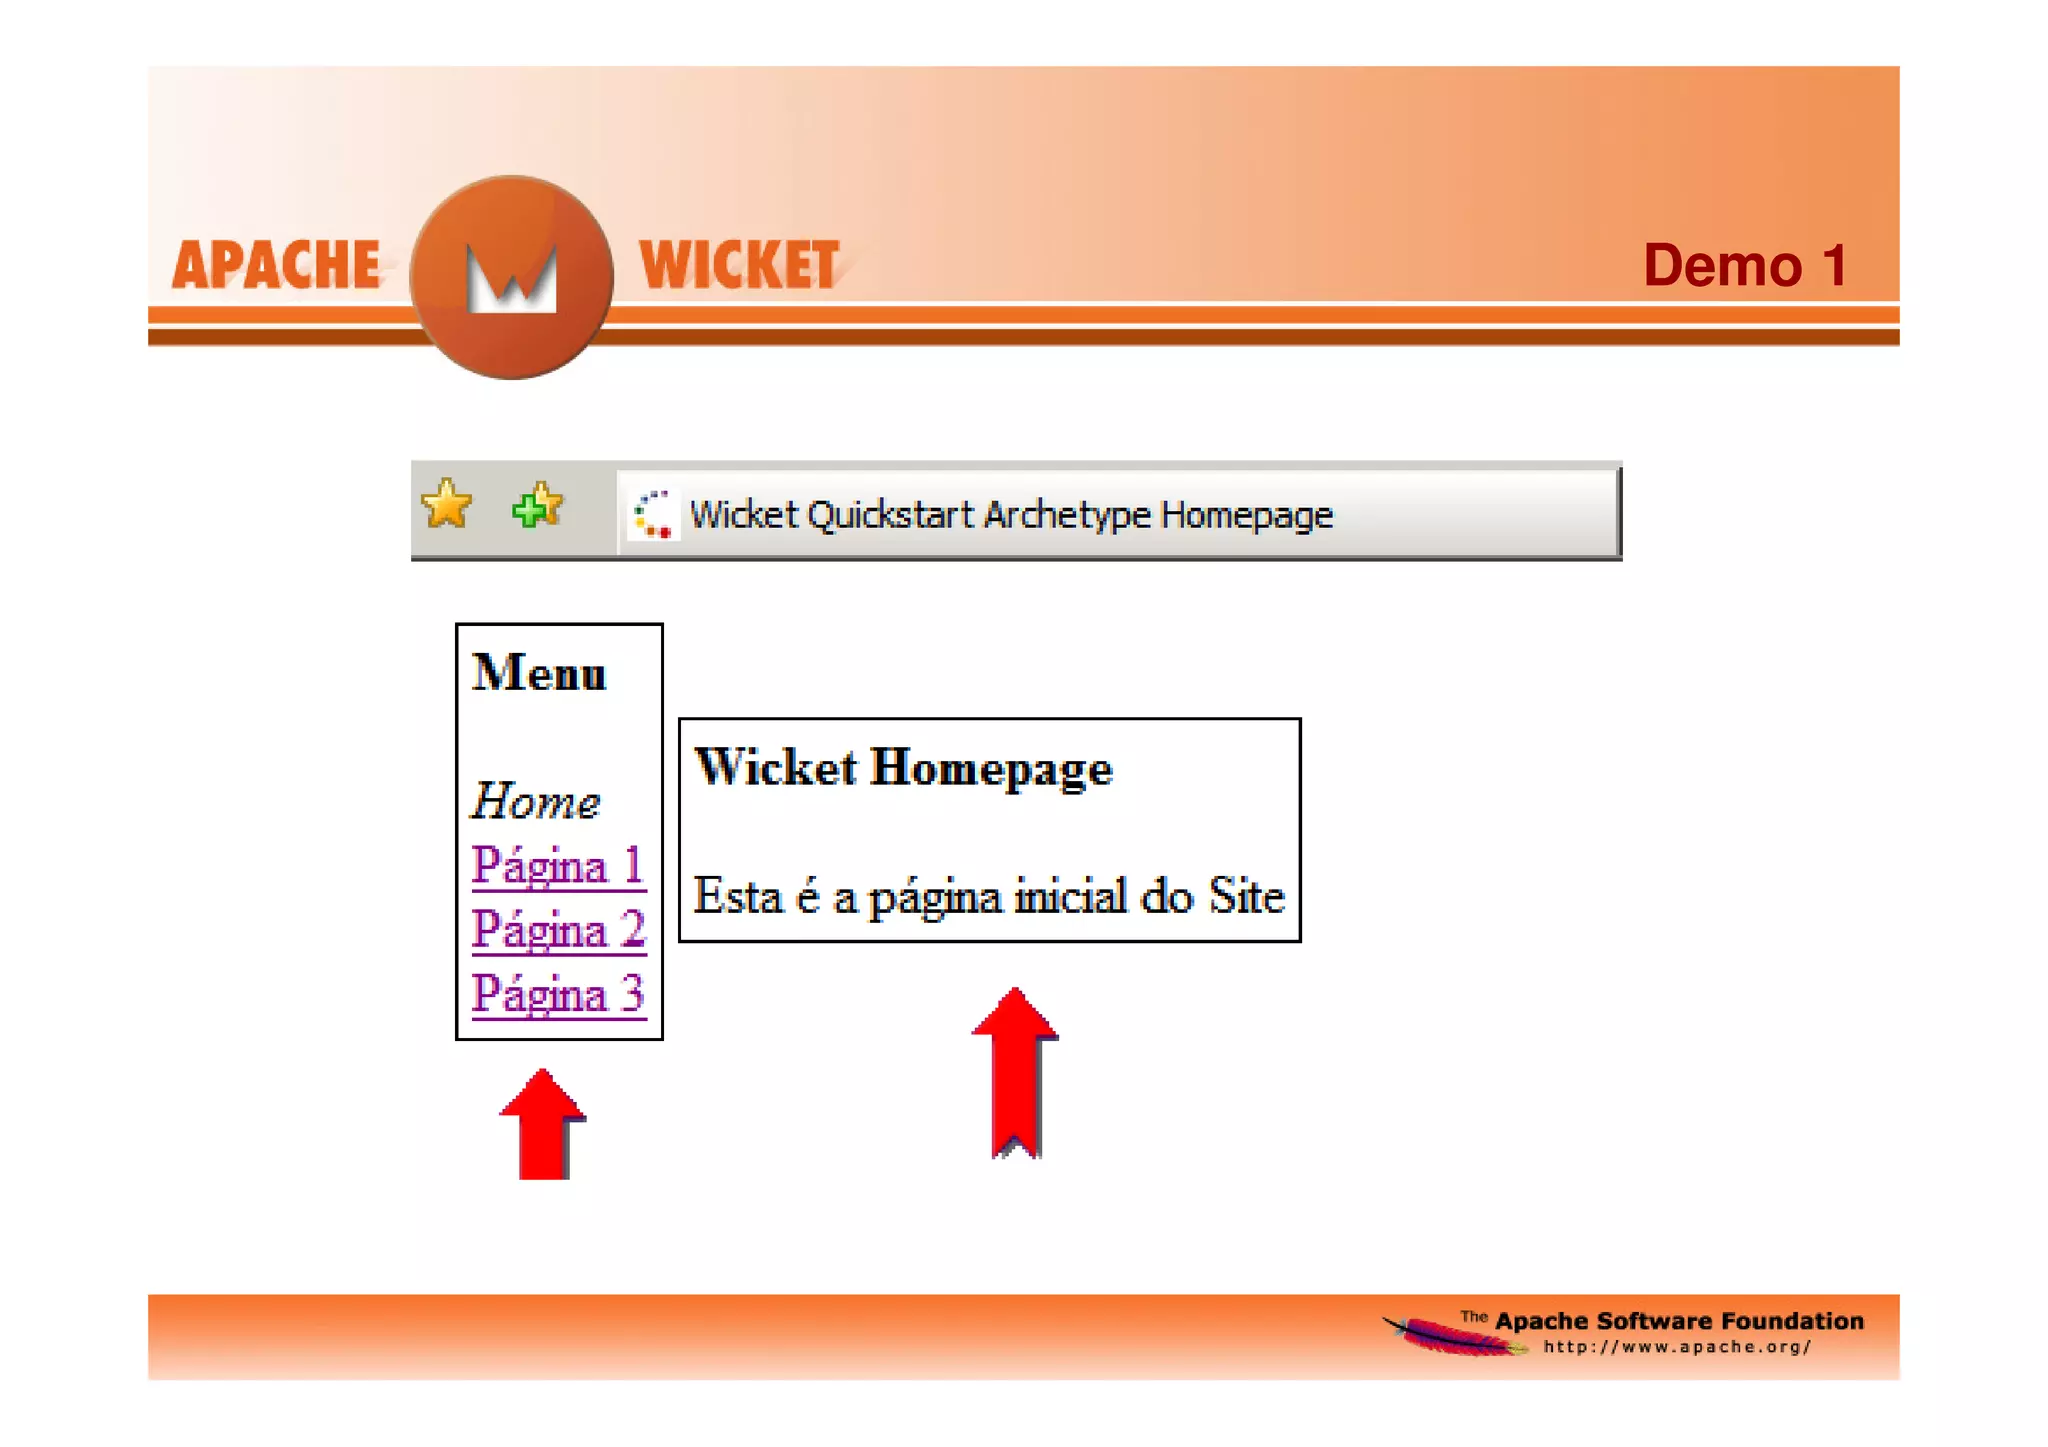Image resolution: width=2048 pixels, height=1447 pixels.
Task: Click the Apache Software Foundation text
Action: 1679,1321
